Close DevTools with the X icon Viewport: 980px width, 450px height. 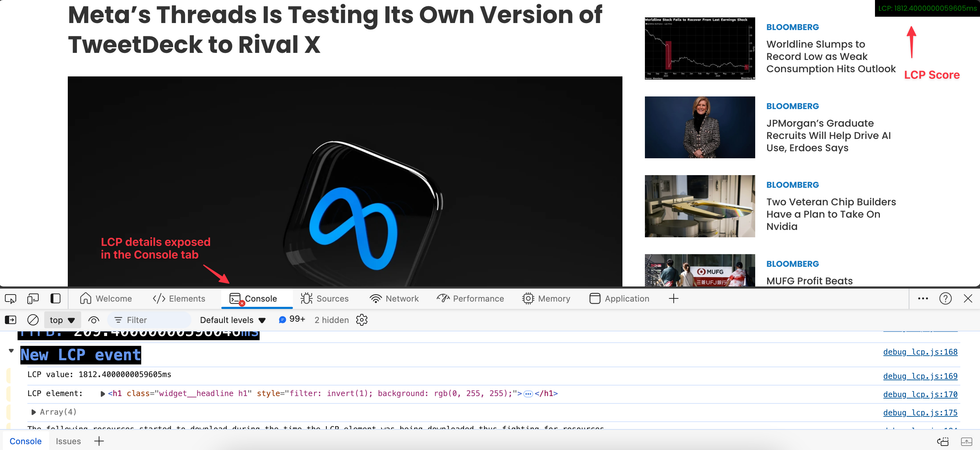[968, 299]
